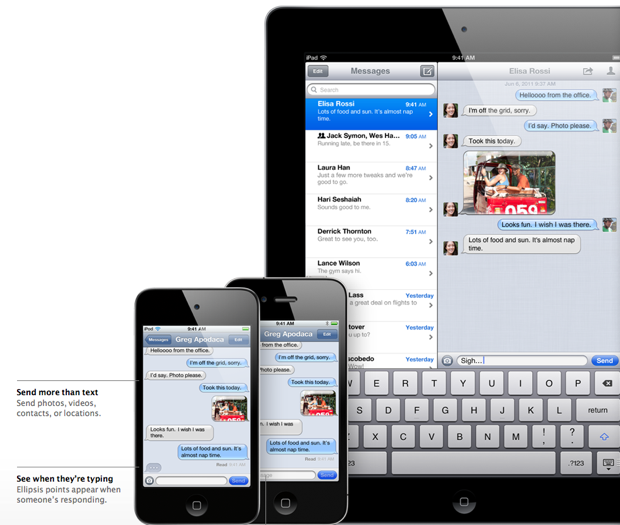Tap the Edit button on iPod touch
Screen dimensions: 620x525
point(238,340)
